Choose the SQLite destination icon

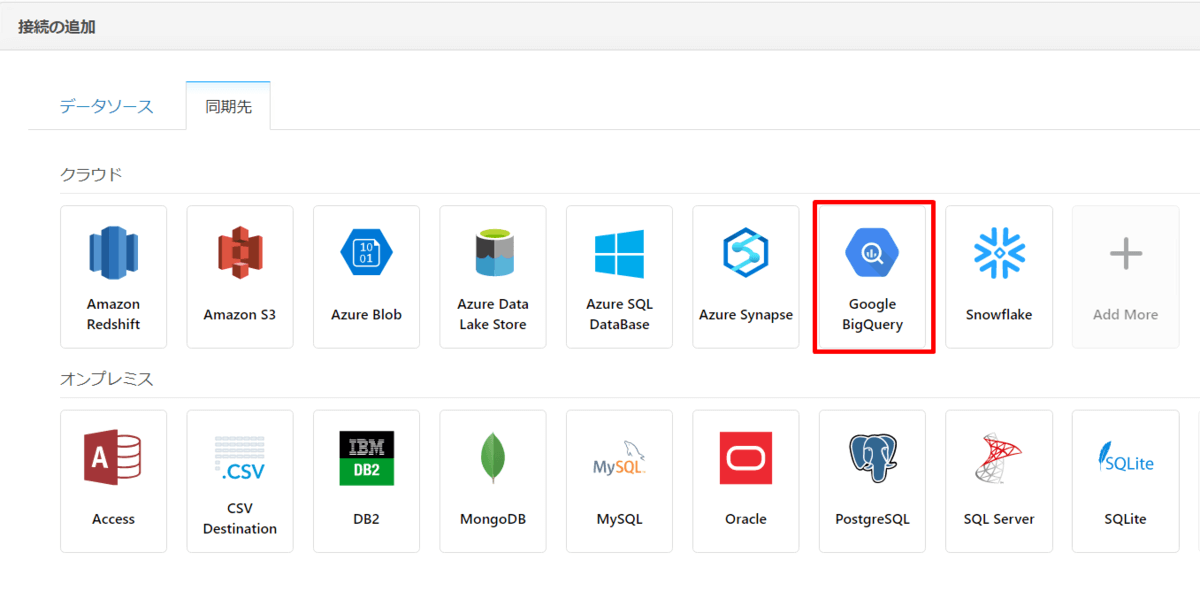(1125, 459)
